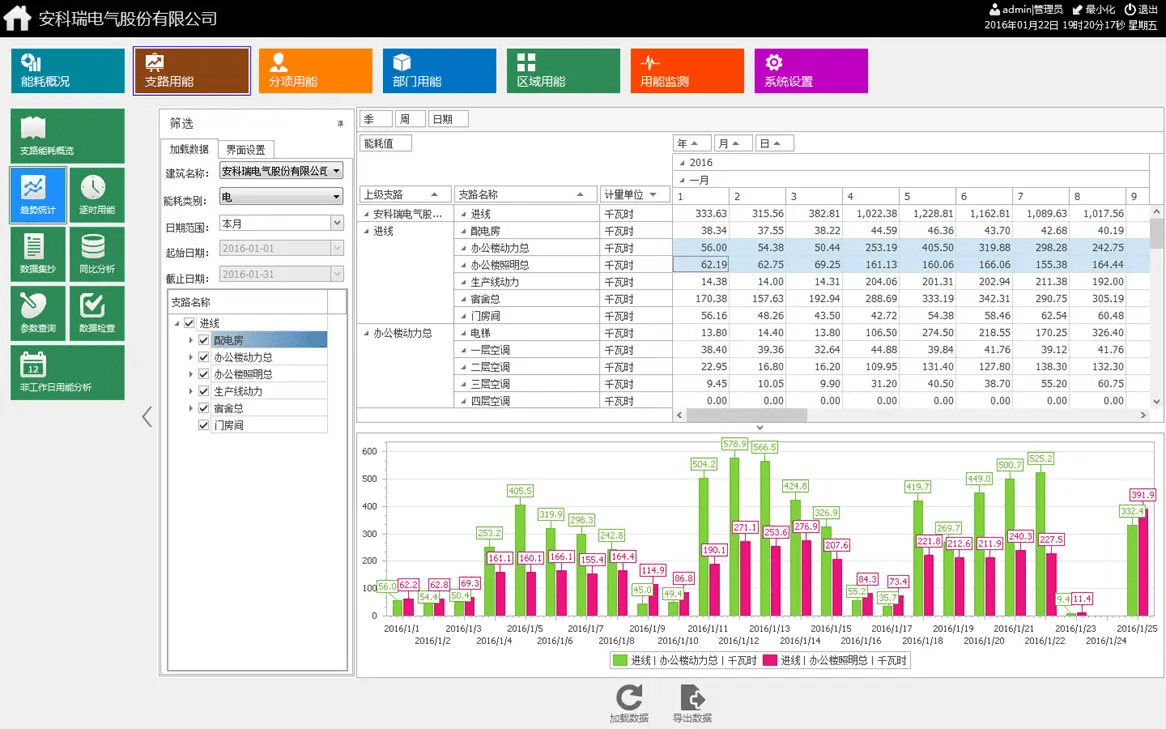This screenshot has width=1166, height=729.
Task: Click the 退出 logout button
Action: 1141,9
